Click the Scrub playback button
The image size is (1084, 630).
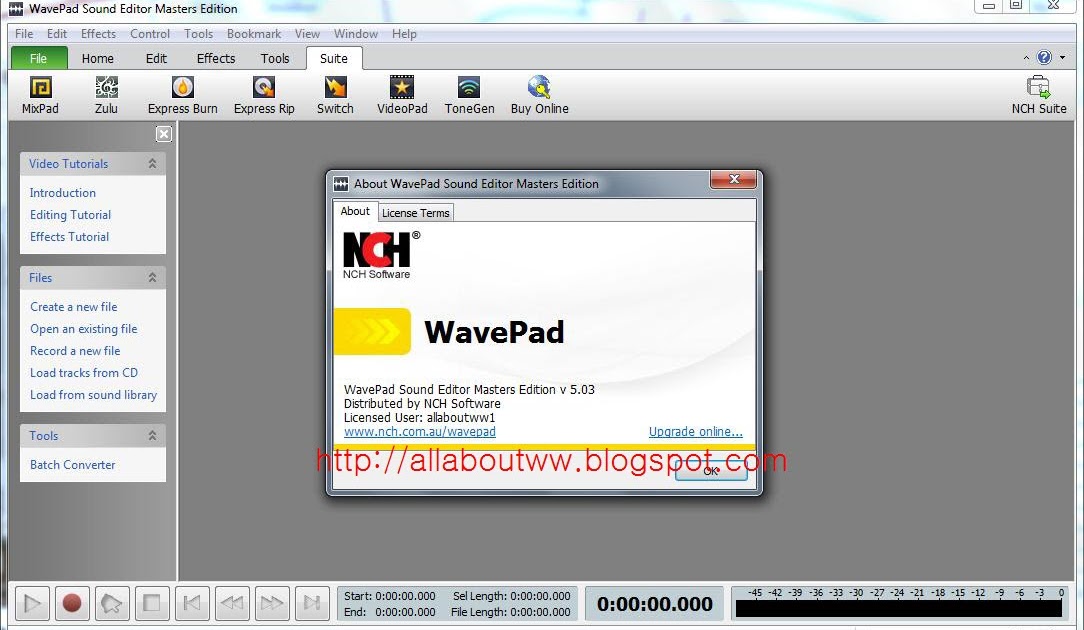[112, 604]
